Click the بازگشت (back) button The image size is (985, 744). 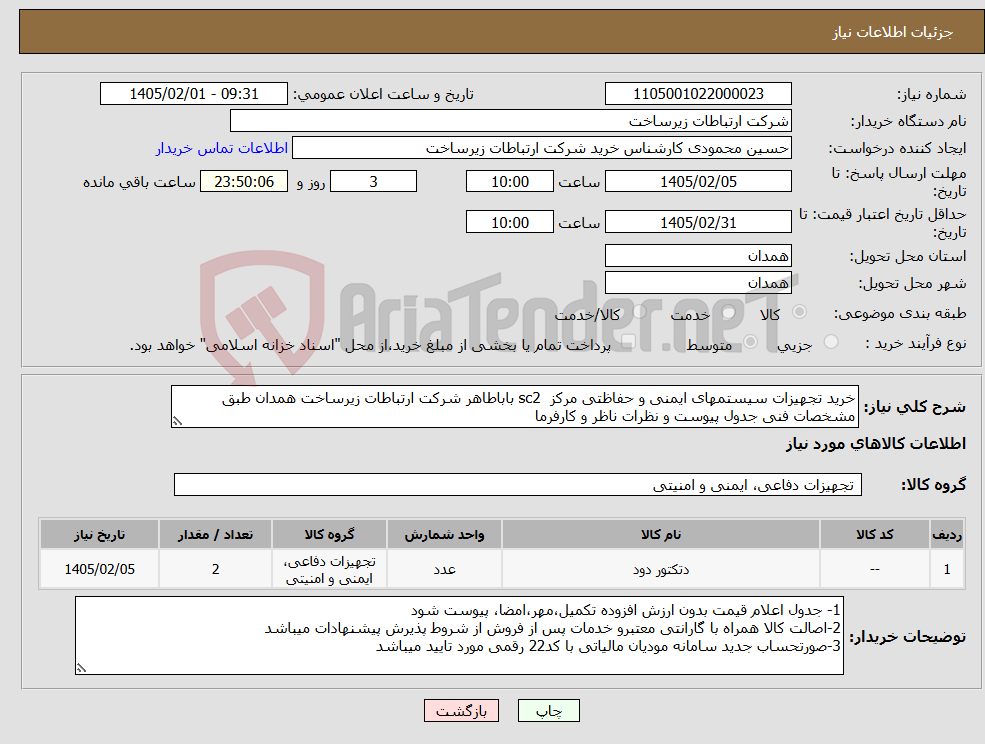tap(461, 711)
